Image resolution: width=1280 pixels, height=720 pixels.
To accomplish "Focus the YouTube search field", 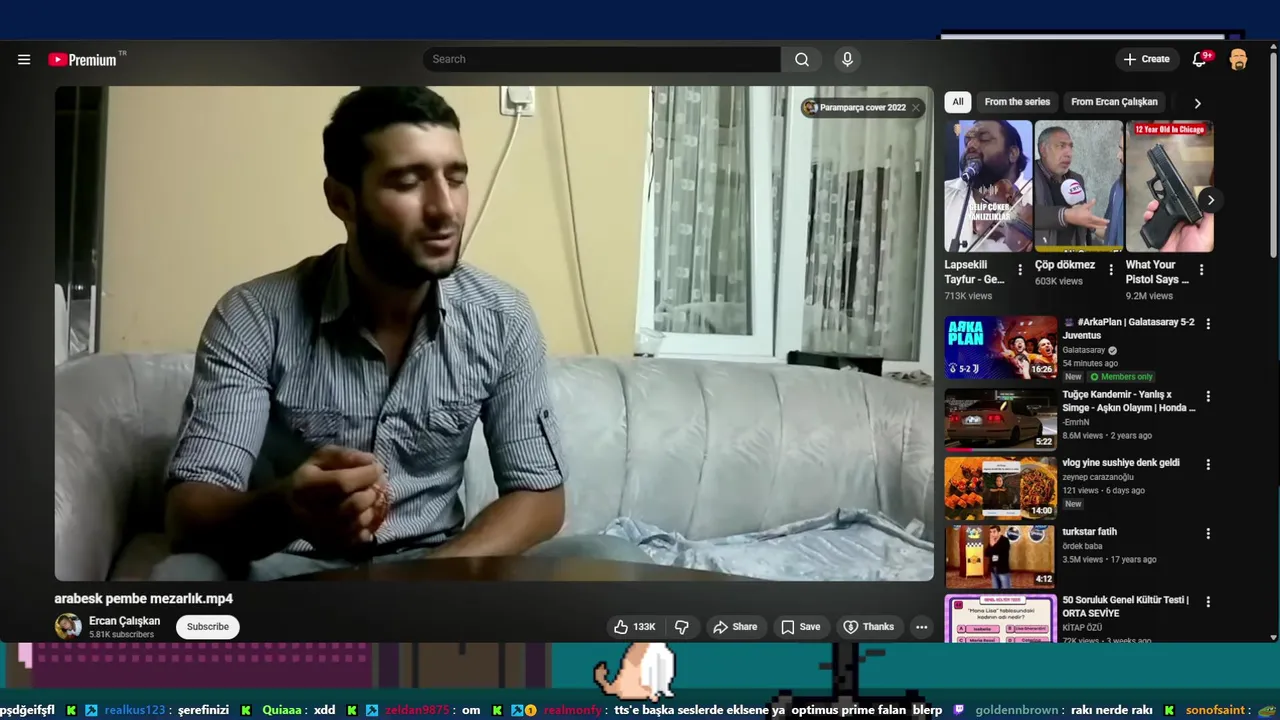I will (601, 59).
